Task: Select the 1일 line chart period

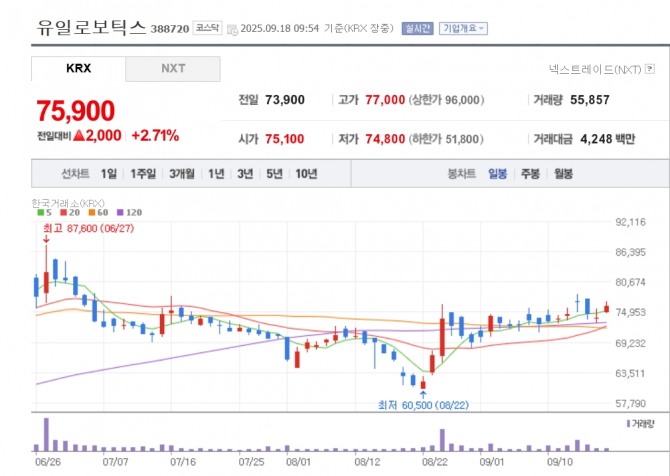Action: [109, 174]
